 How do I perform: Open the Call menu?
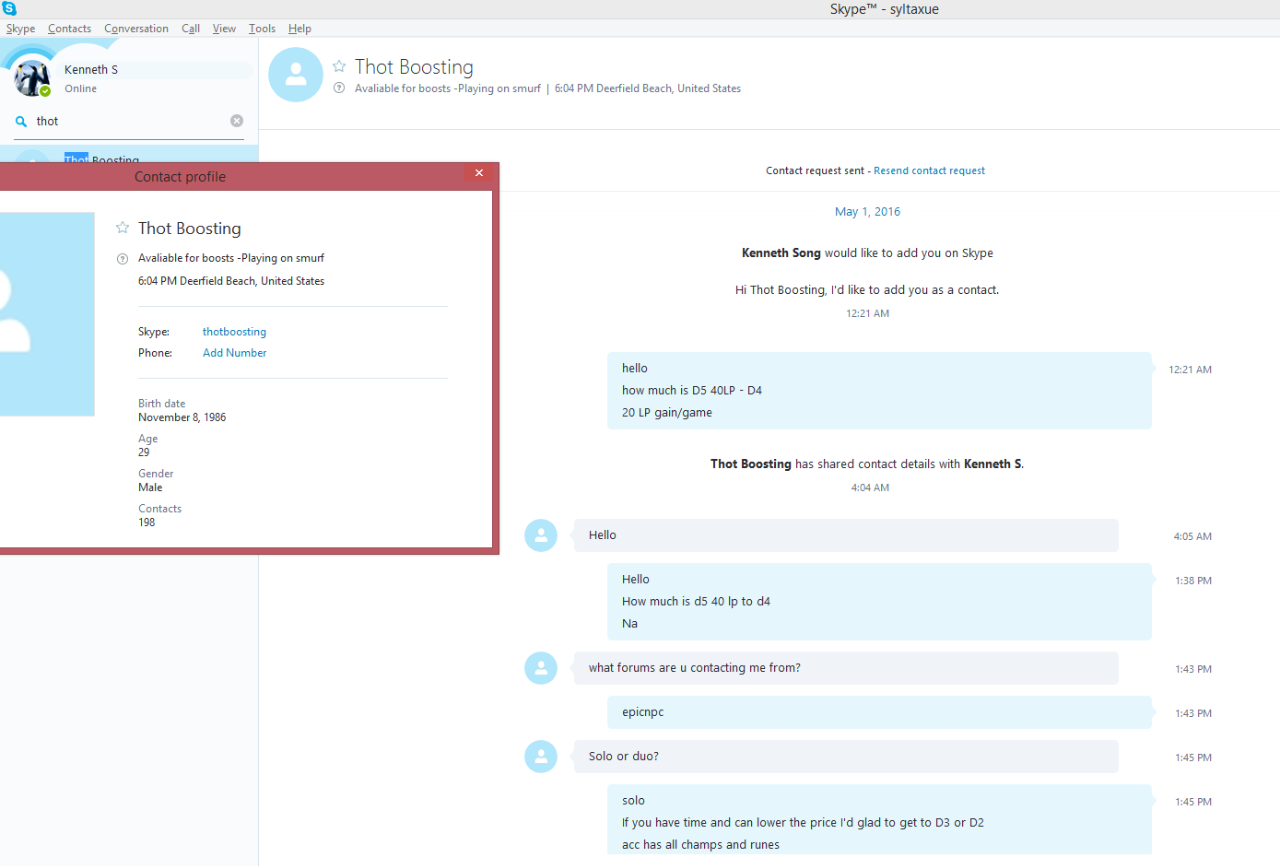tap(190, 29)
